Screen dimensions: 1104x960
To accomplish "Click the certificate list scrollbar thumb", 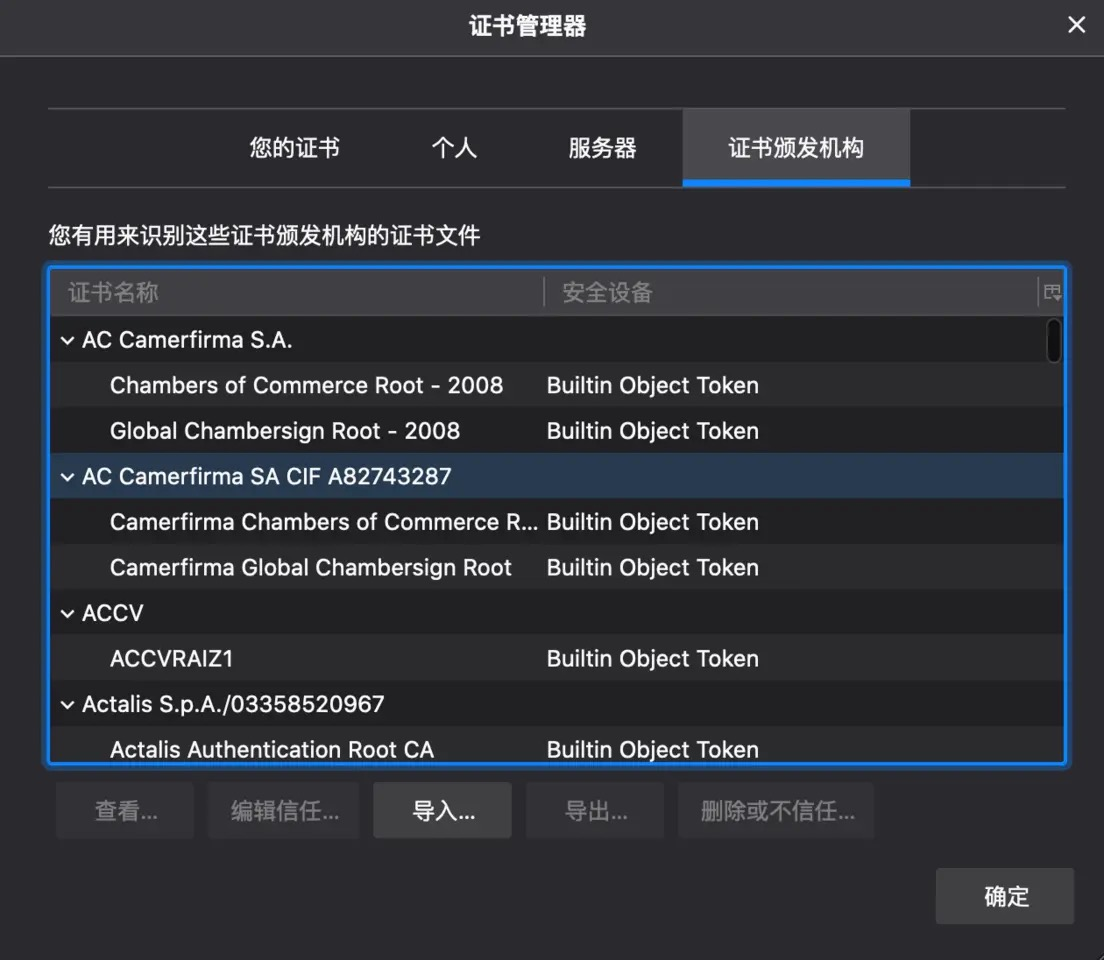I will [x=1053, y=341].
